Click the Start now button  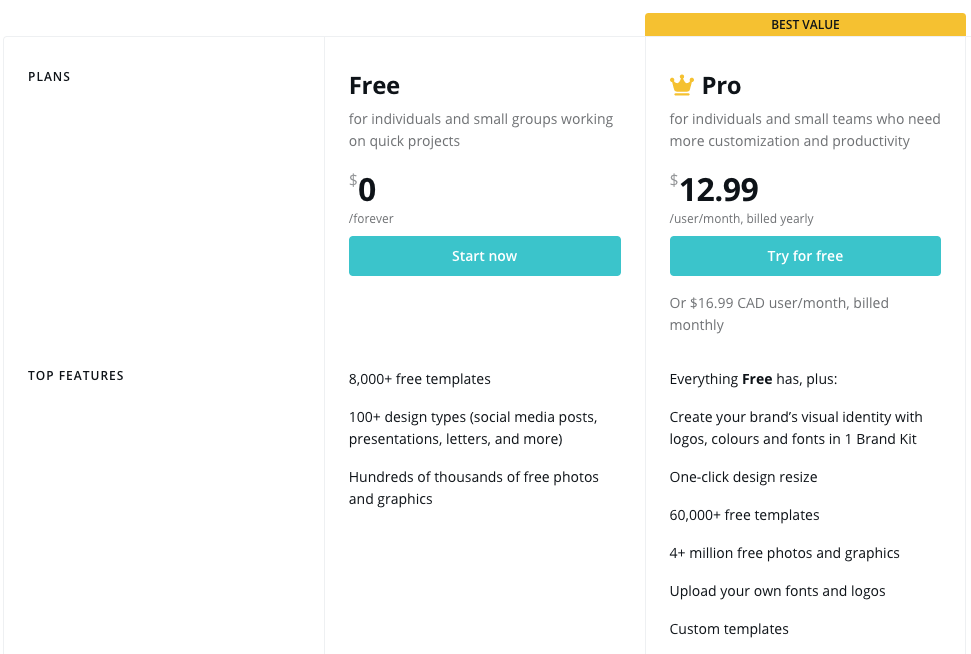(484, 256)
